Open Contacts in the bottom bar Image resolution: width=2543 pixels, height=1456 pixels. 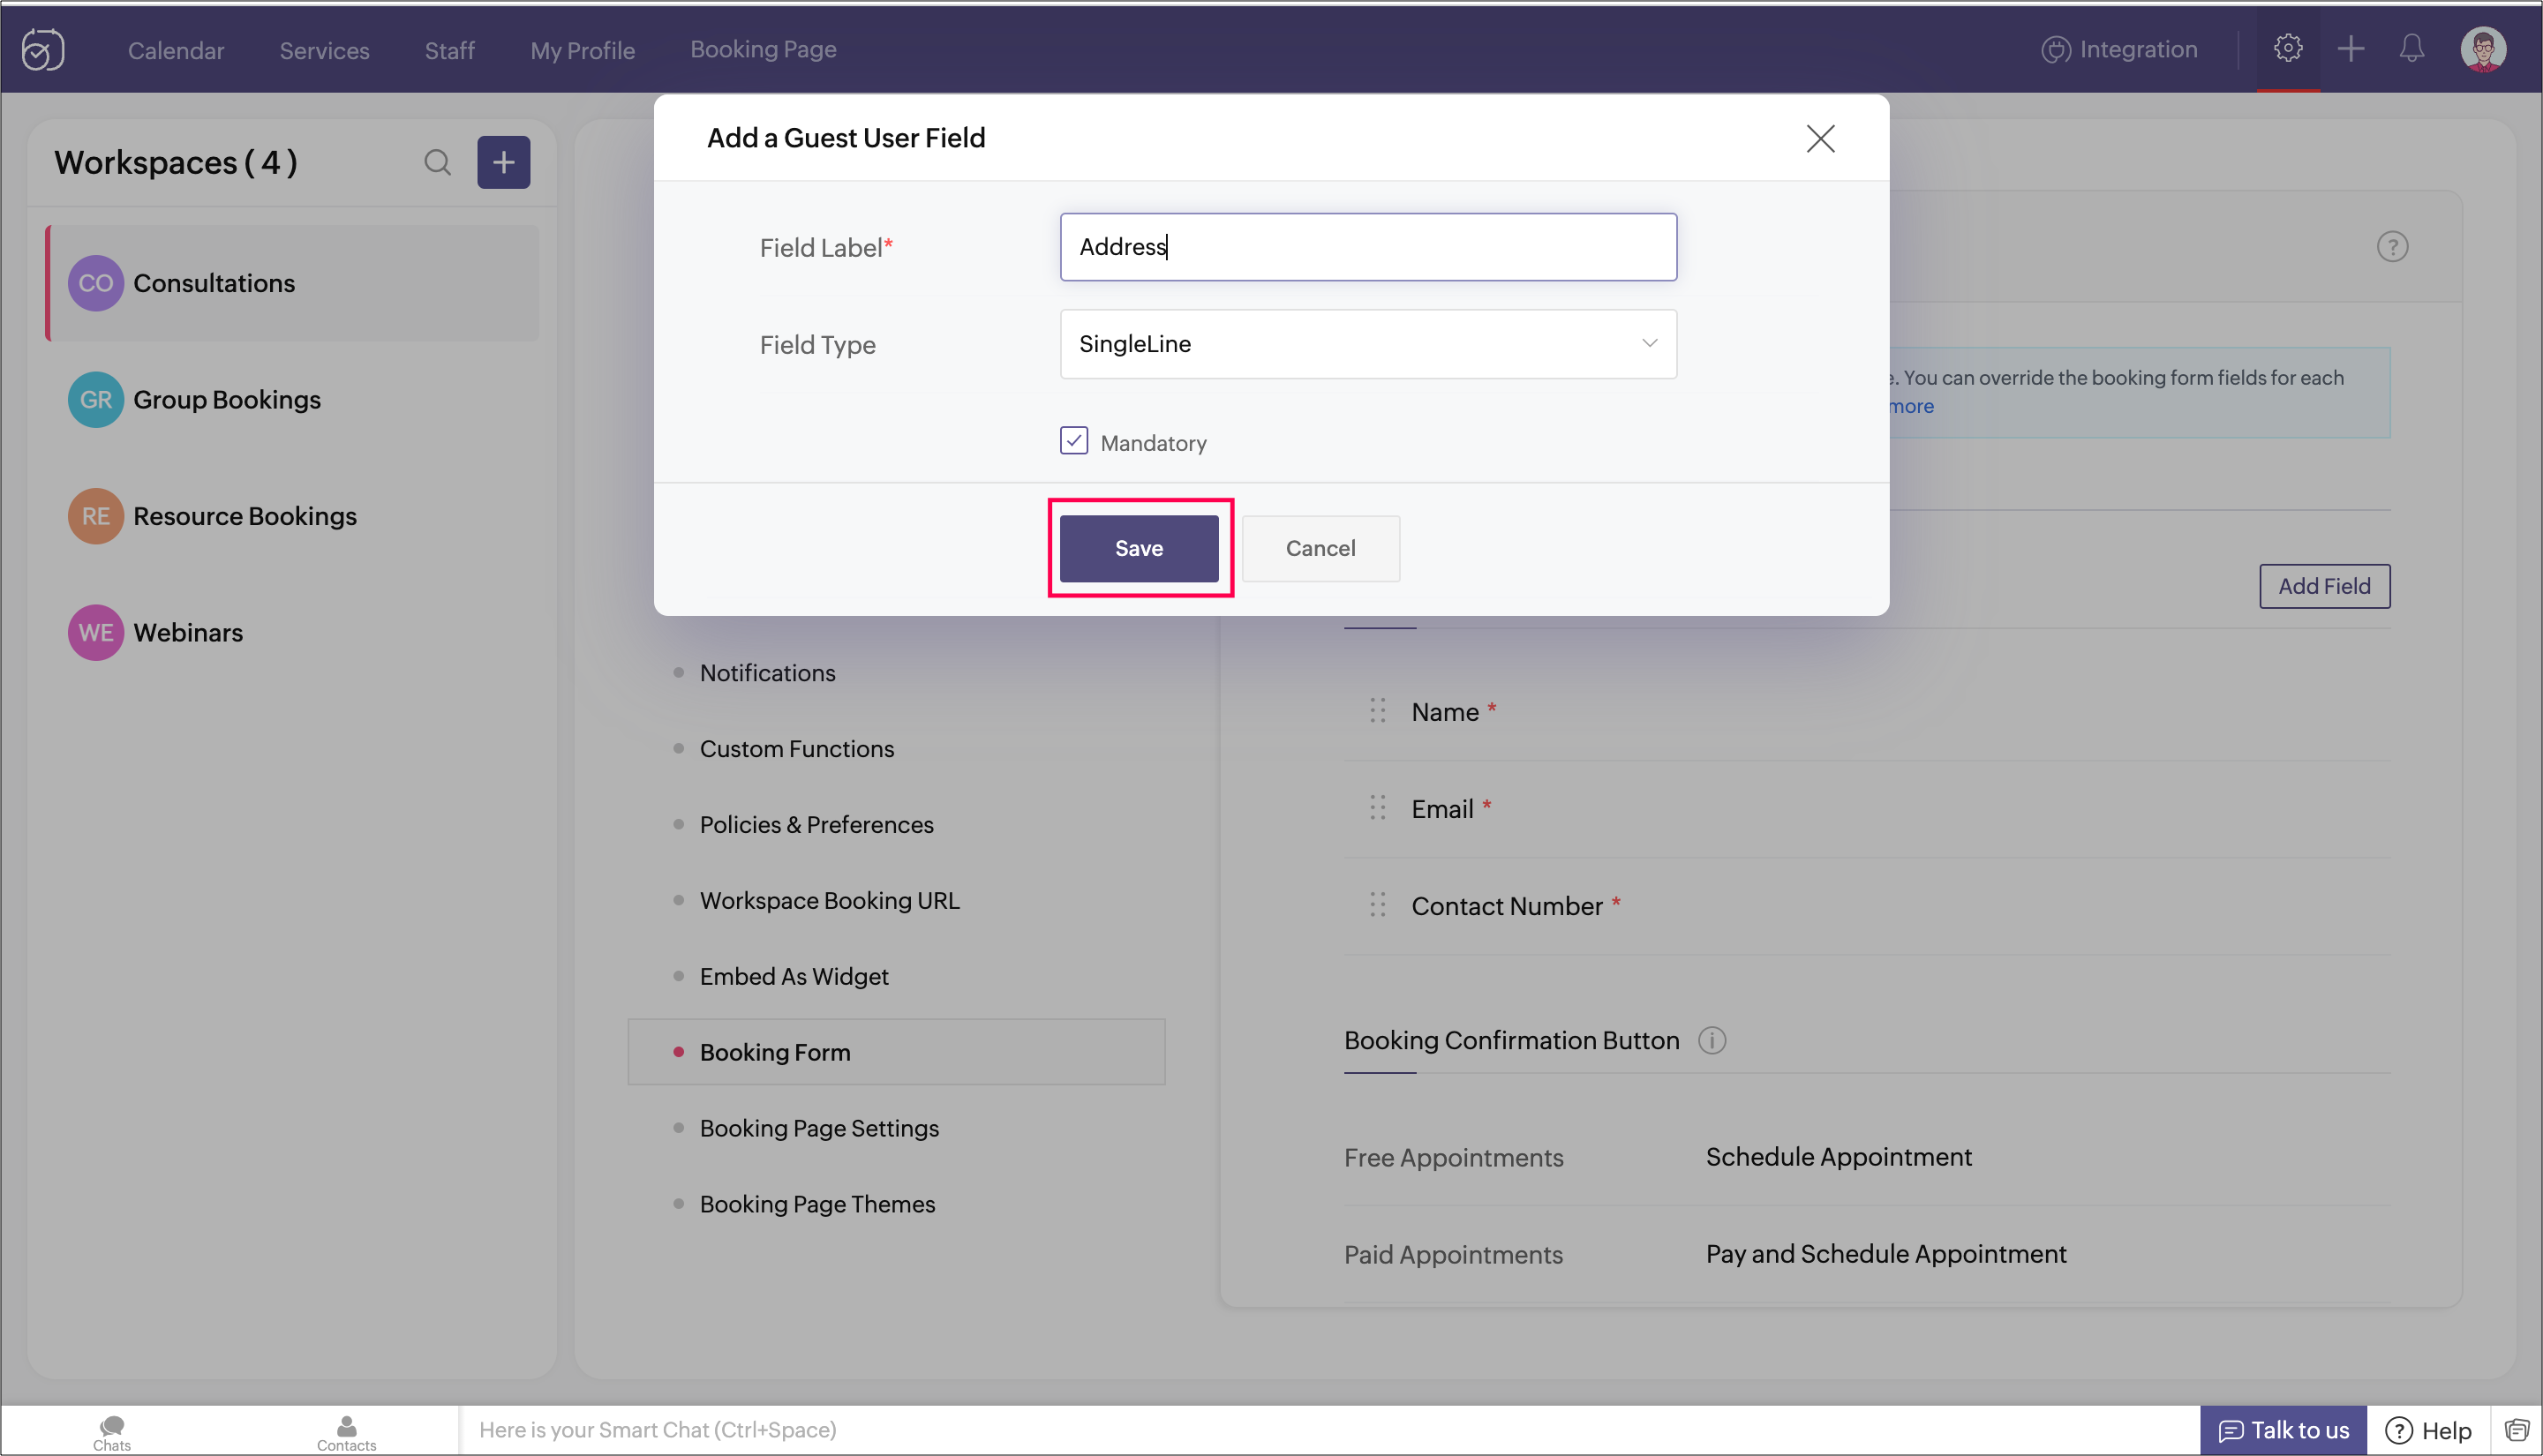(346, 1431)
